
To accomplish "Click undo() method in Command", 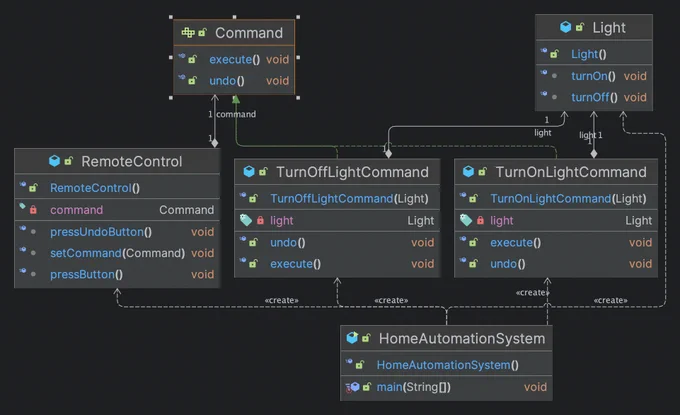I will (x=227, y=81).
